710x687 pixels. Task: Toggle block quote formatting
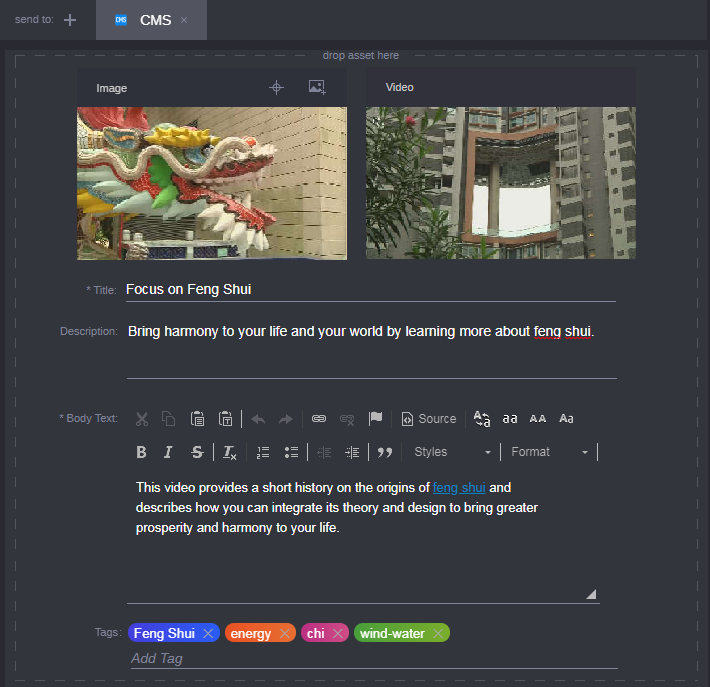point(385,452)
